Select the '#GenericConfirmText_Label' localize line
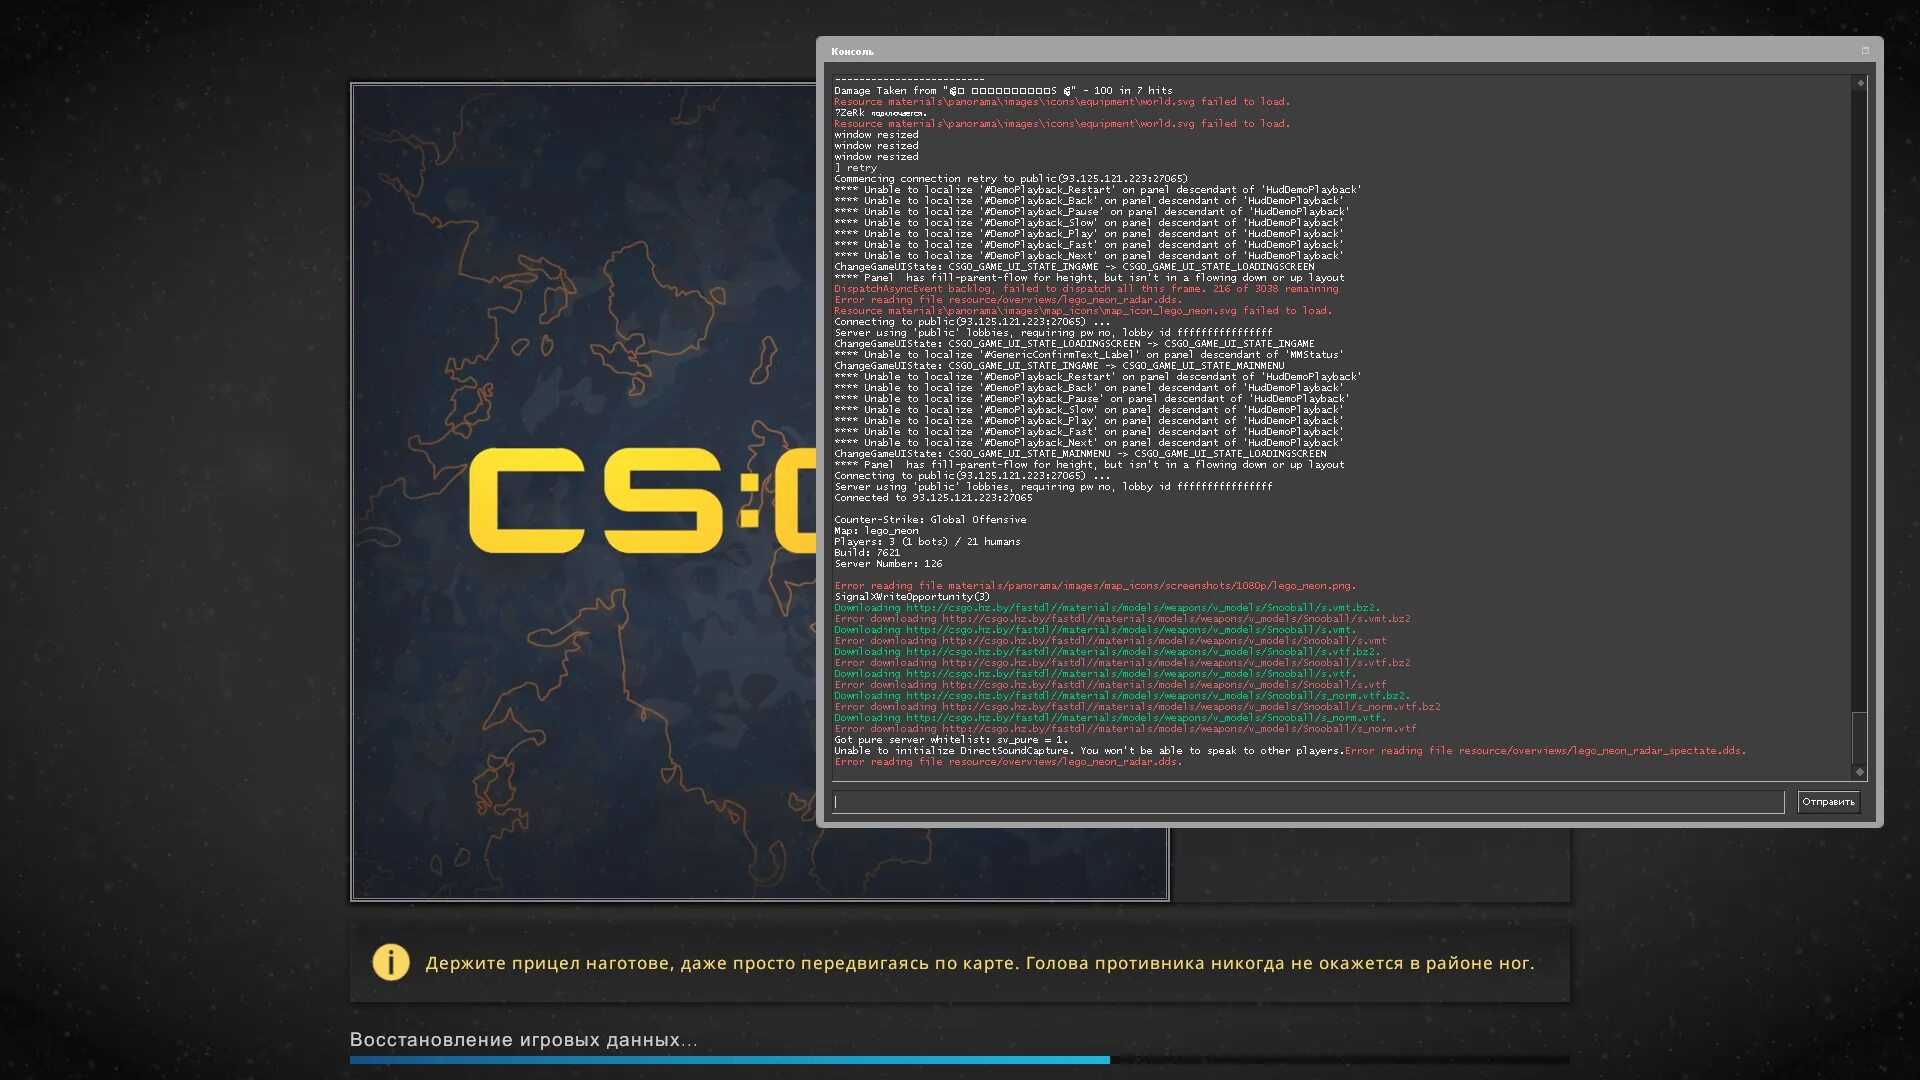 click(1089, 355)
